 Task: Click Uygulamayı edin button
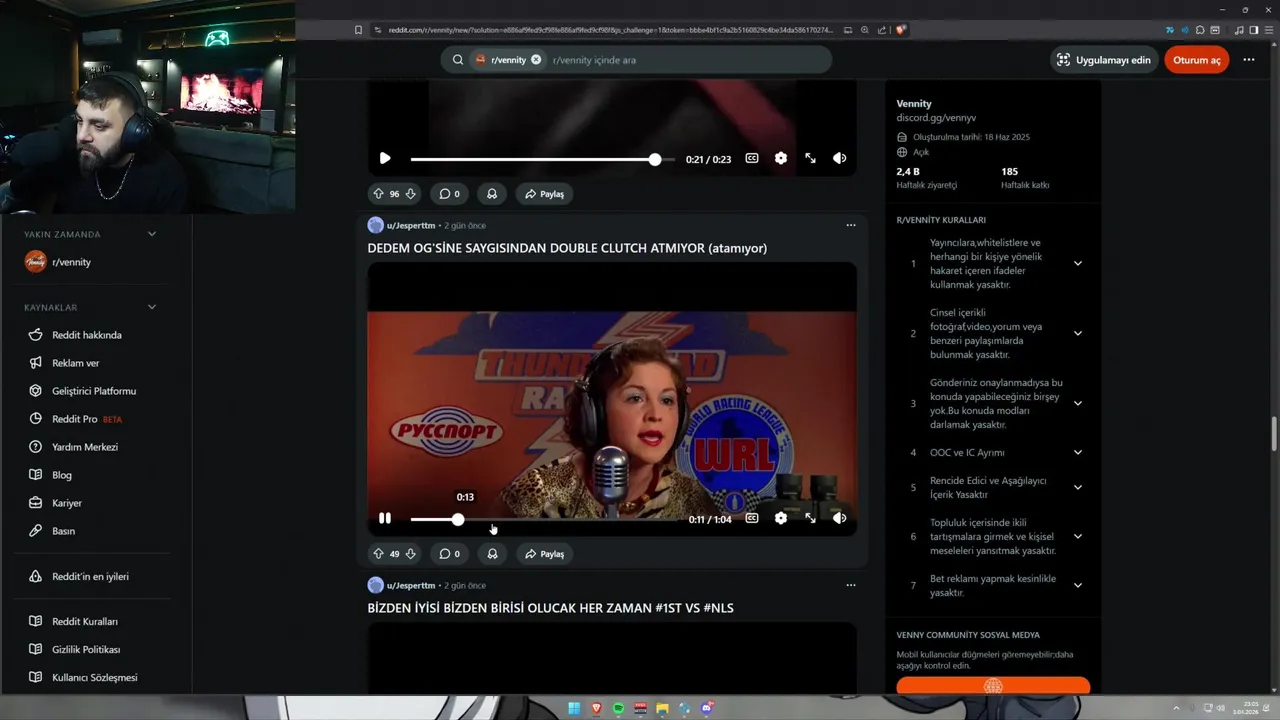click(x=1104, y=60)
